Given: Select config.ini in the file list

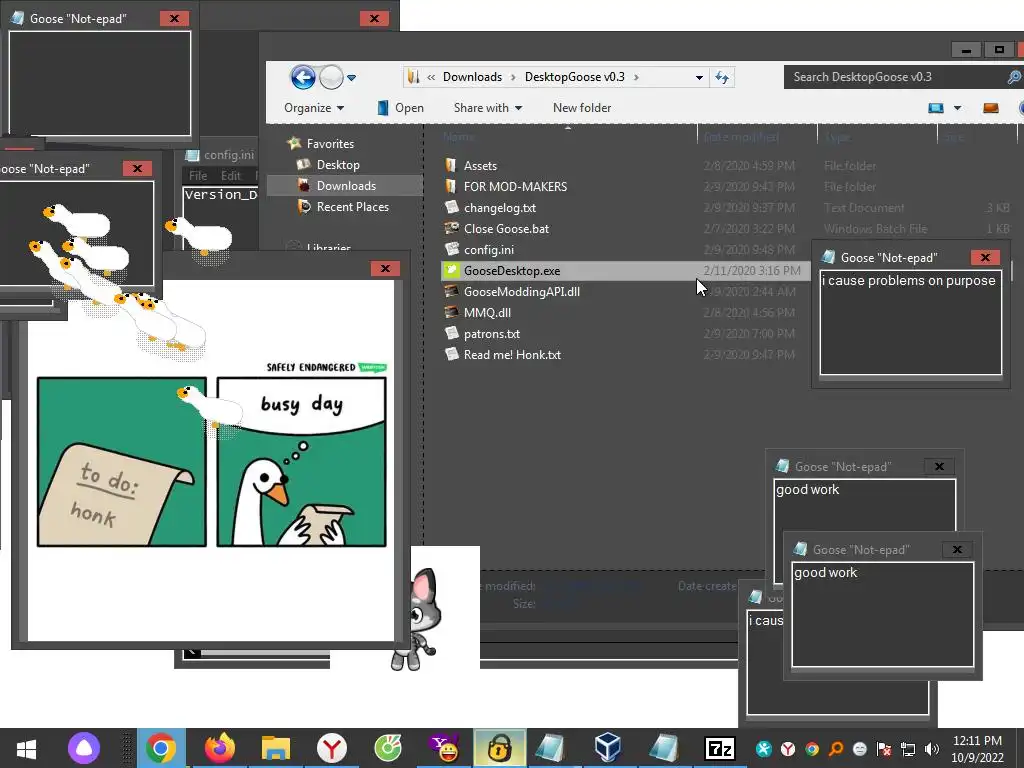Looking at the screenshot, I should pos(488,249).
